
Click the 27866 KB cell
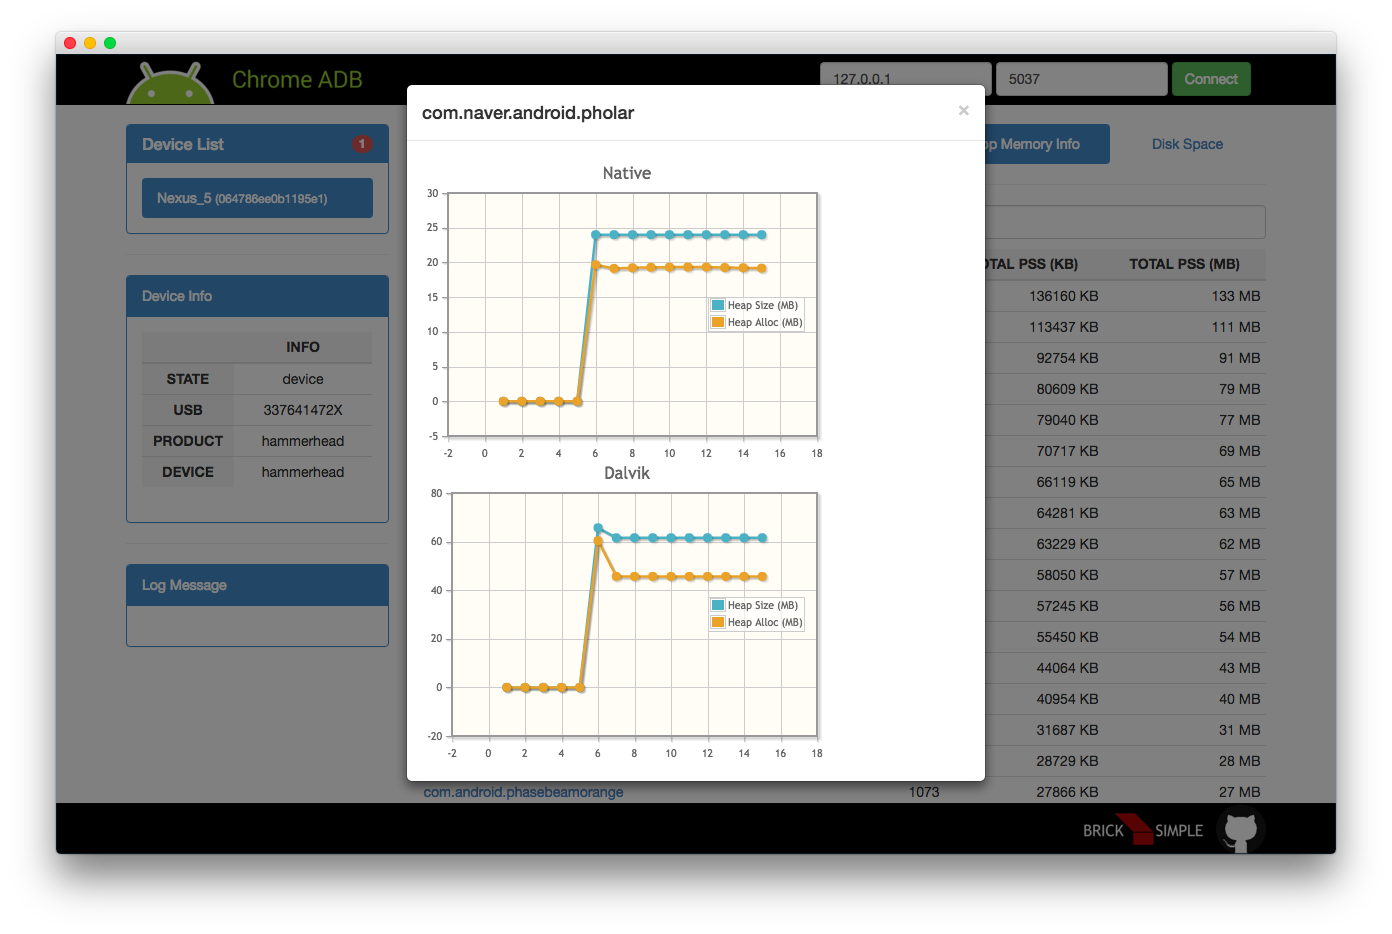[x=1067, y=792]
